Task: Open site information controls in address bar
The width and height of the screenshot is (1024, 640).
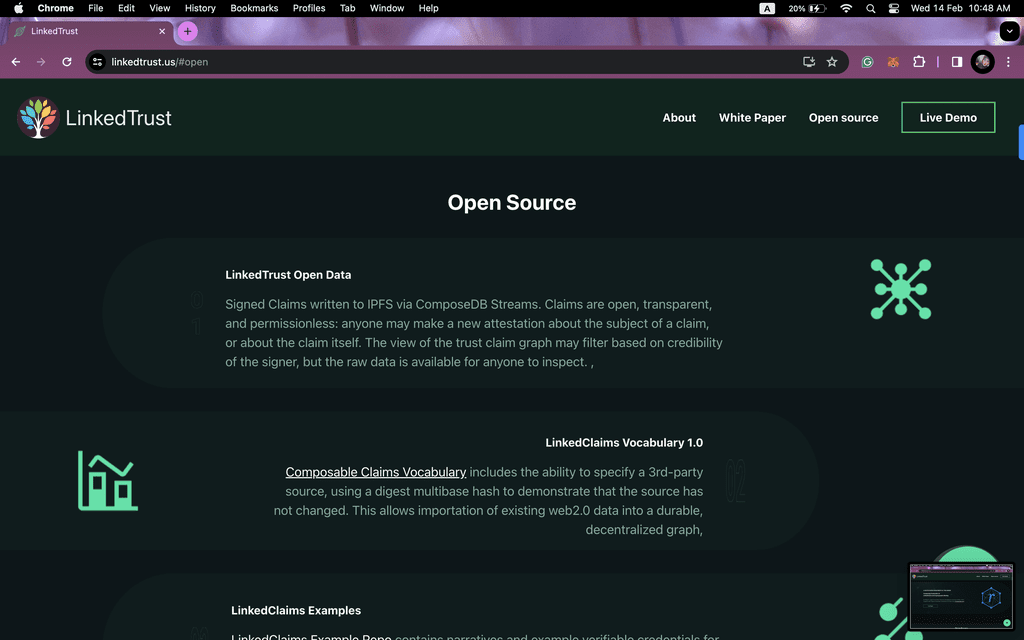Action: point(97,62)
